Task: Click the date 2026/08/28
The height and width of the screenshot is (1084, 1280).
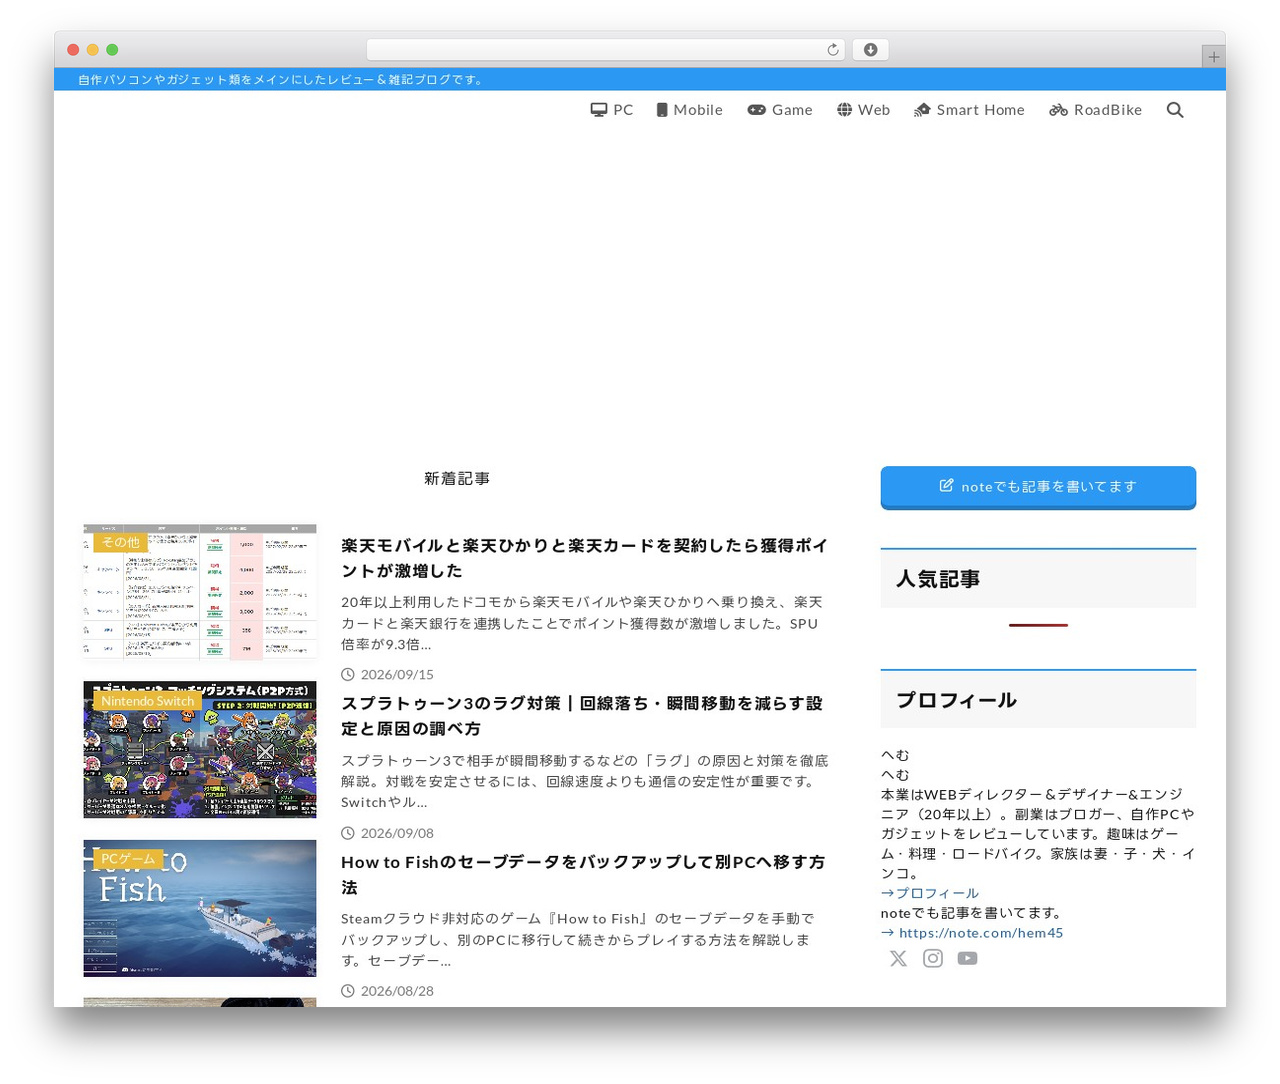Action: (x=397, y=991)
